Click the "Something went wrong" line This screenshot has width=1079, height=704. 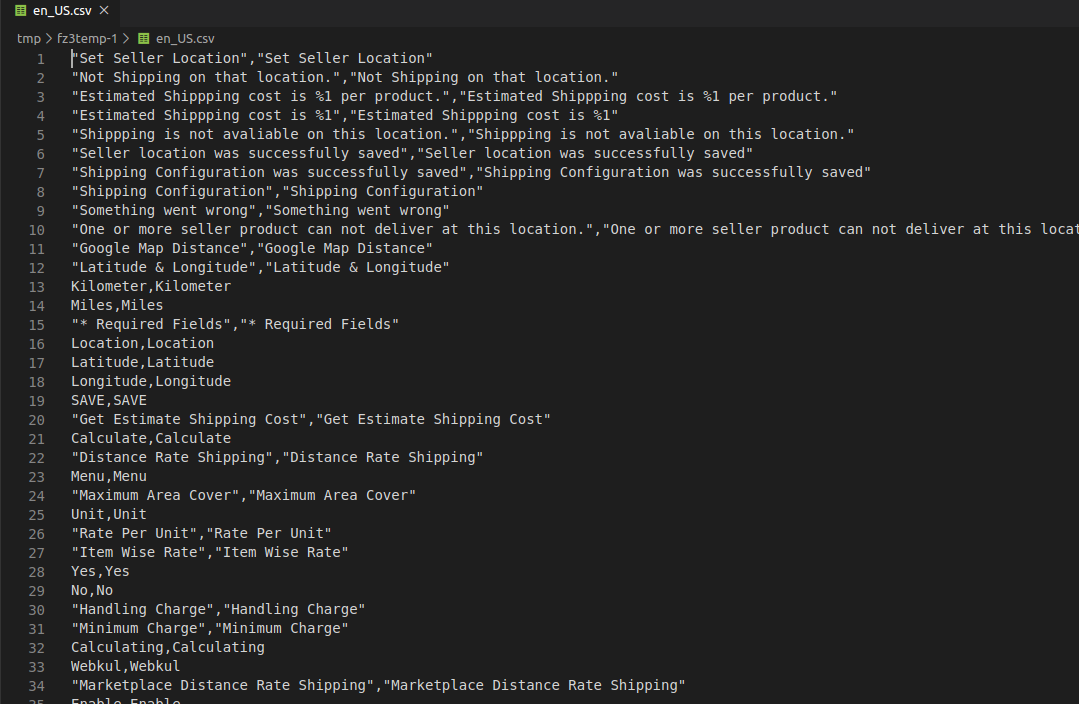coord(260,210)
